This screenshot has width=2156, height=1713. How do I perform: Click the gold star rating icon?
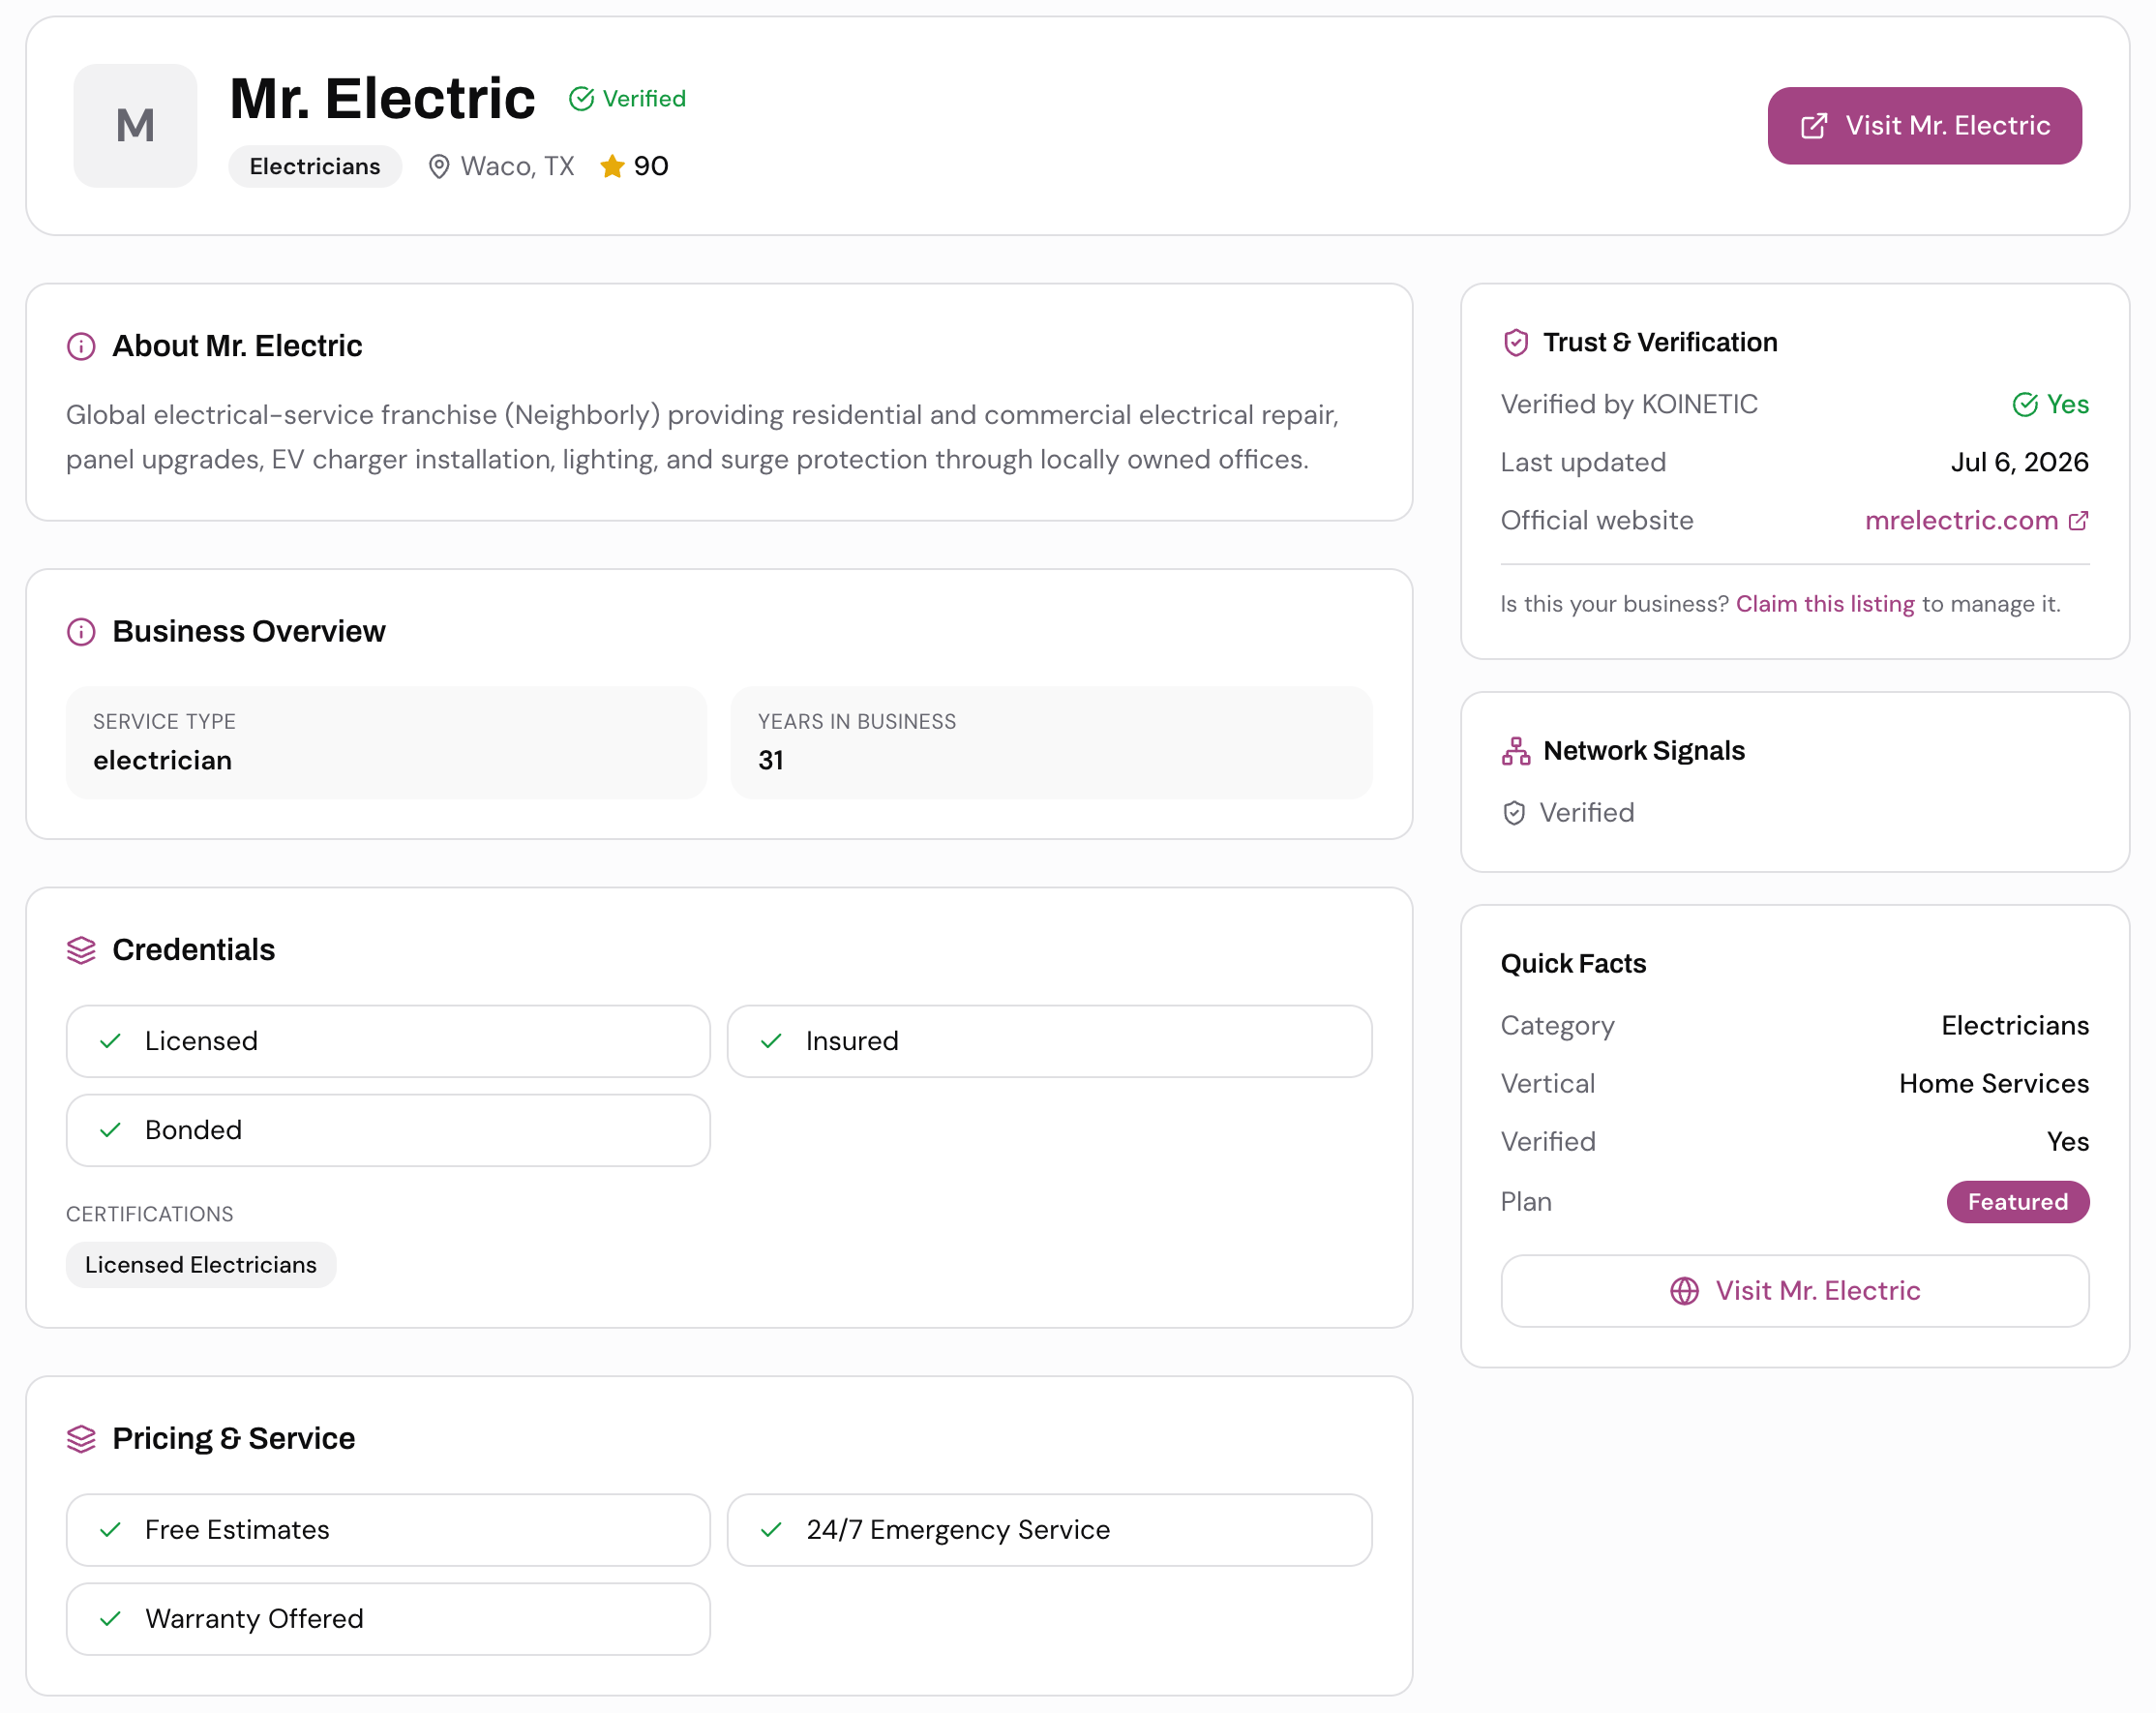click(612, 166)
